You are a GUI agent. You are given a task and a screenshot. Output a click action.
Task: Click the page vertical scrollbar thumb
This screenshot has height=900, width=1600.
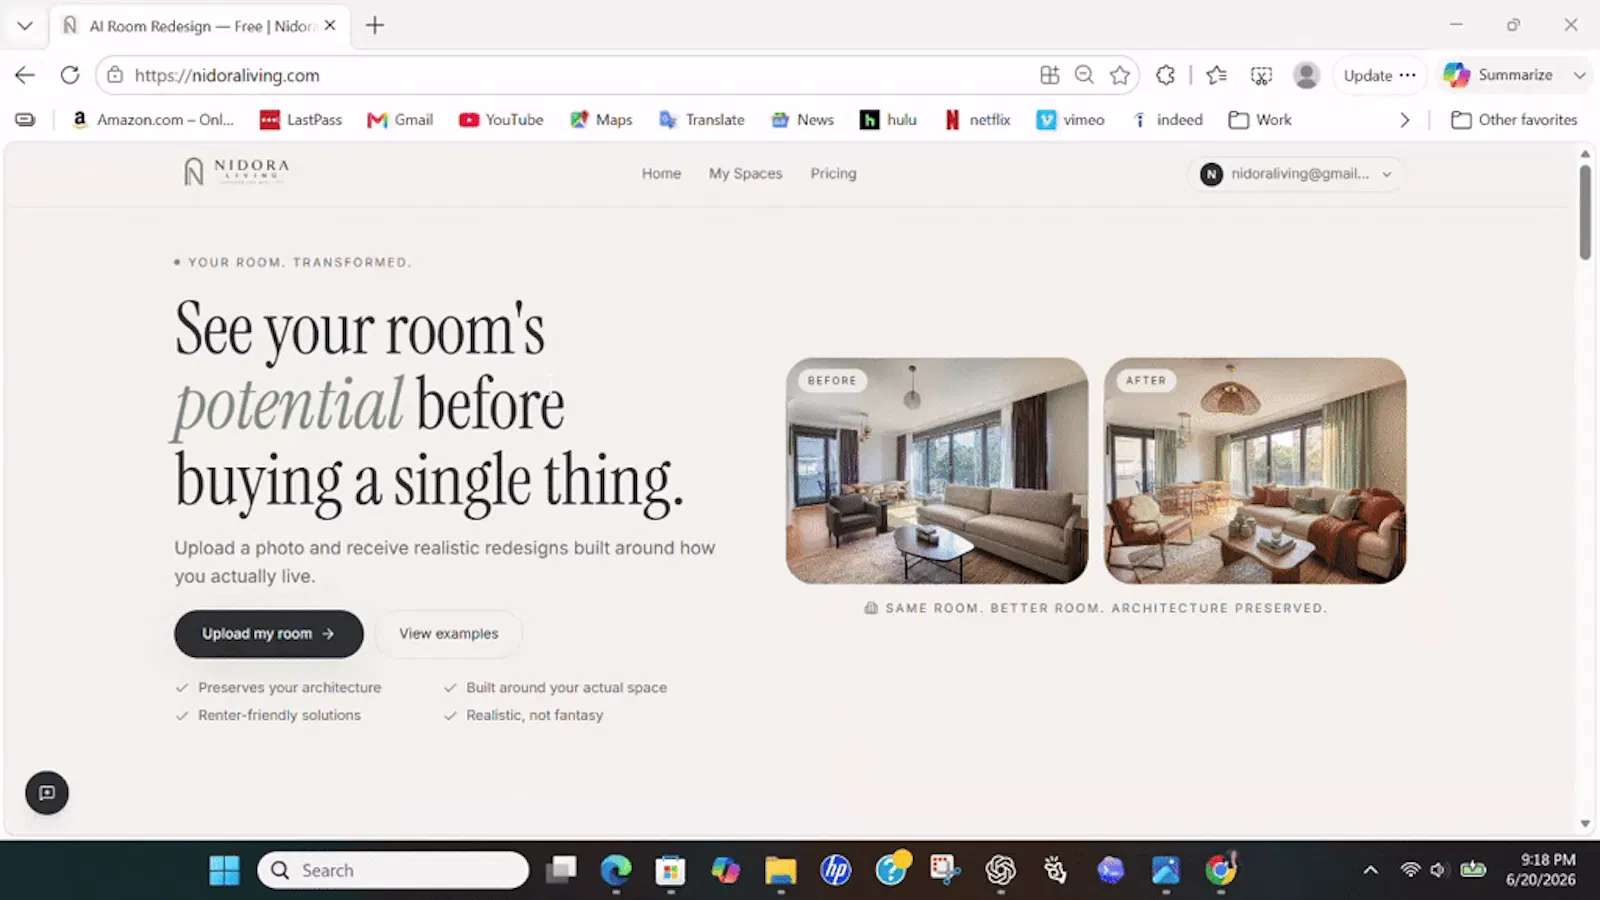tap(1585, 212)
